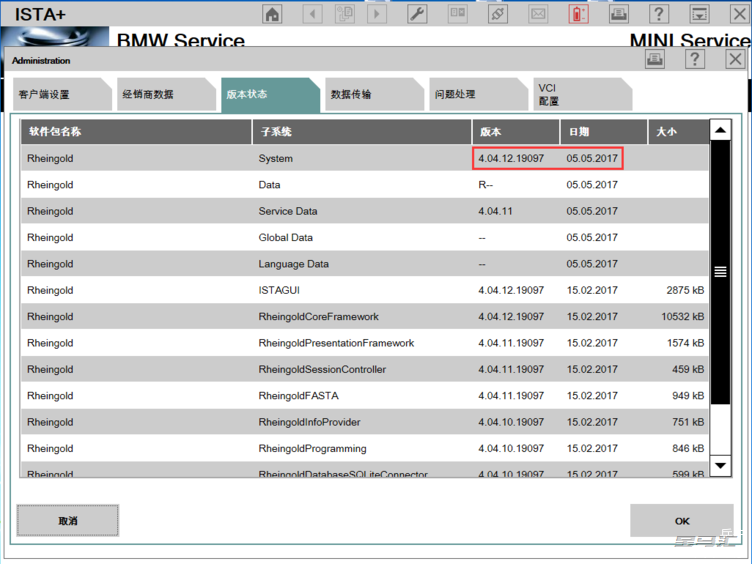This screenshot has width=752, height=564.
Task: Click the R-- version cell
Action: (485, 185)
